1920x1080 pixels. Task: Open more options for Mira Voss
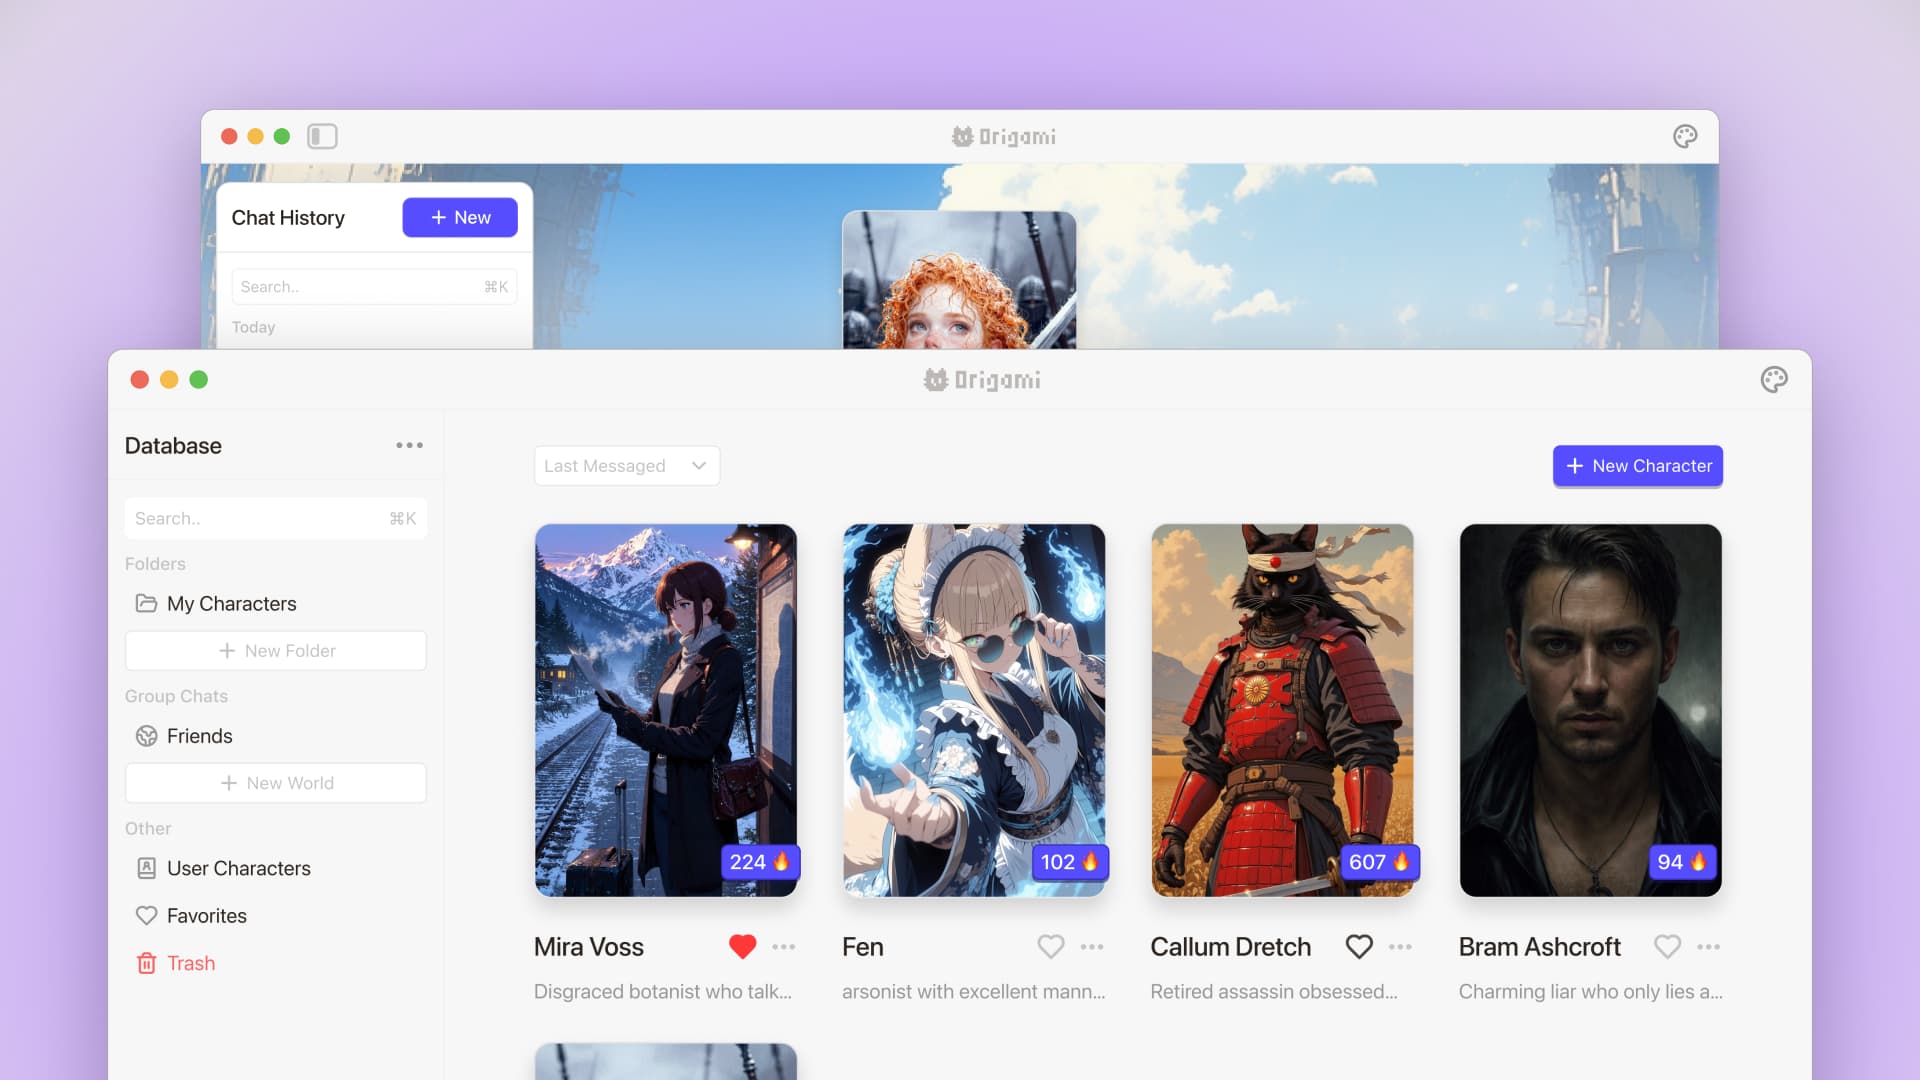pos(784,947)
